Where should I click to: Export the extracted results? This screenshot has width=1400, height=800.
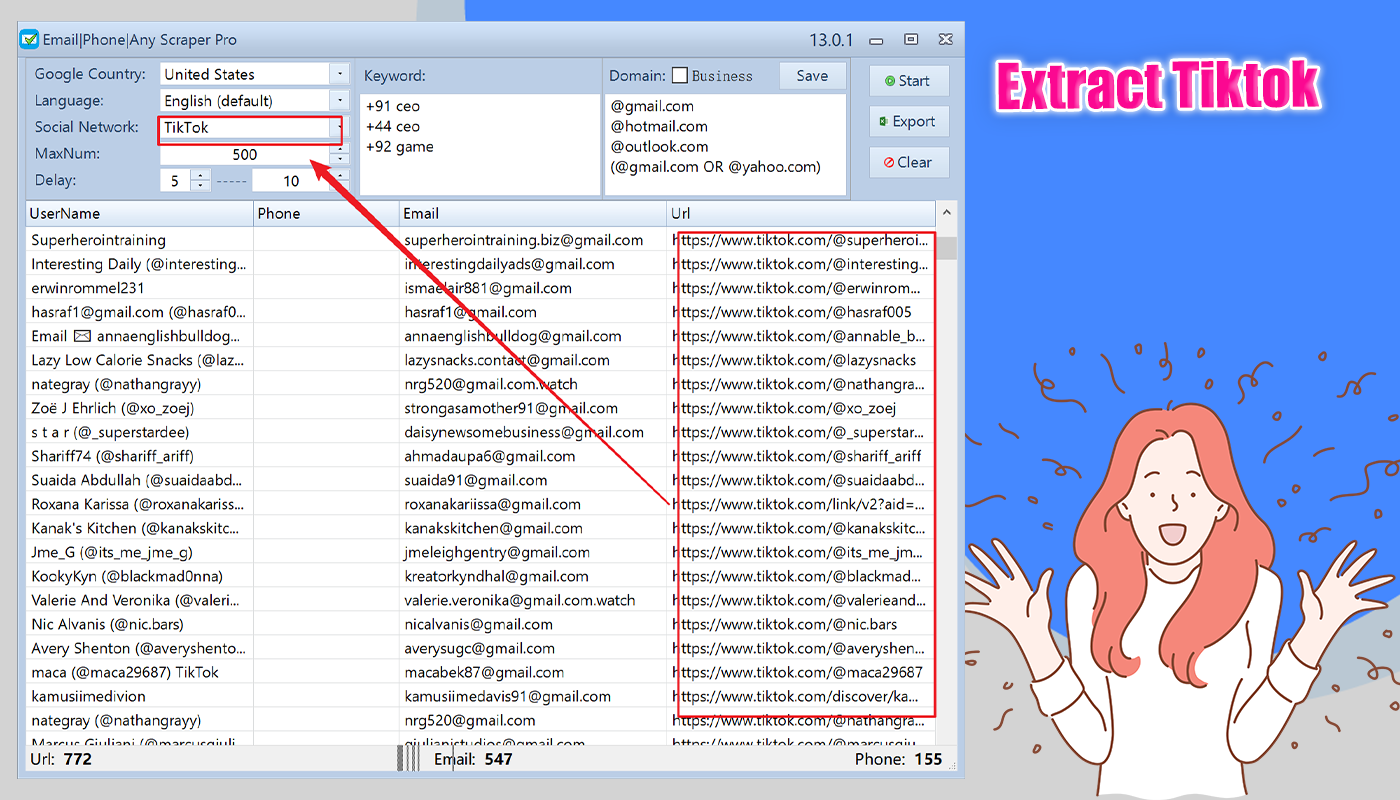point(908,122)
